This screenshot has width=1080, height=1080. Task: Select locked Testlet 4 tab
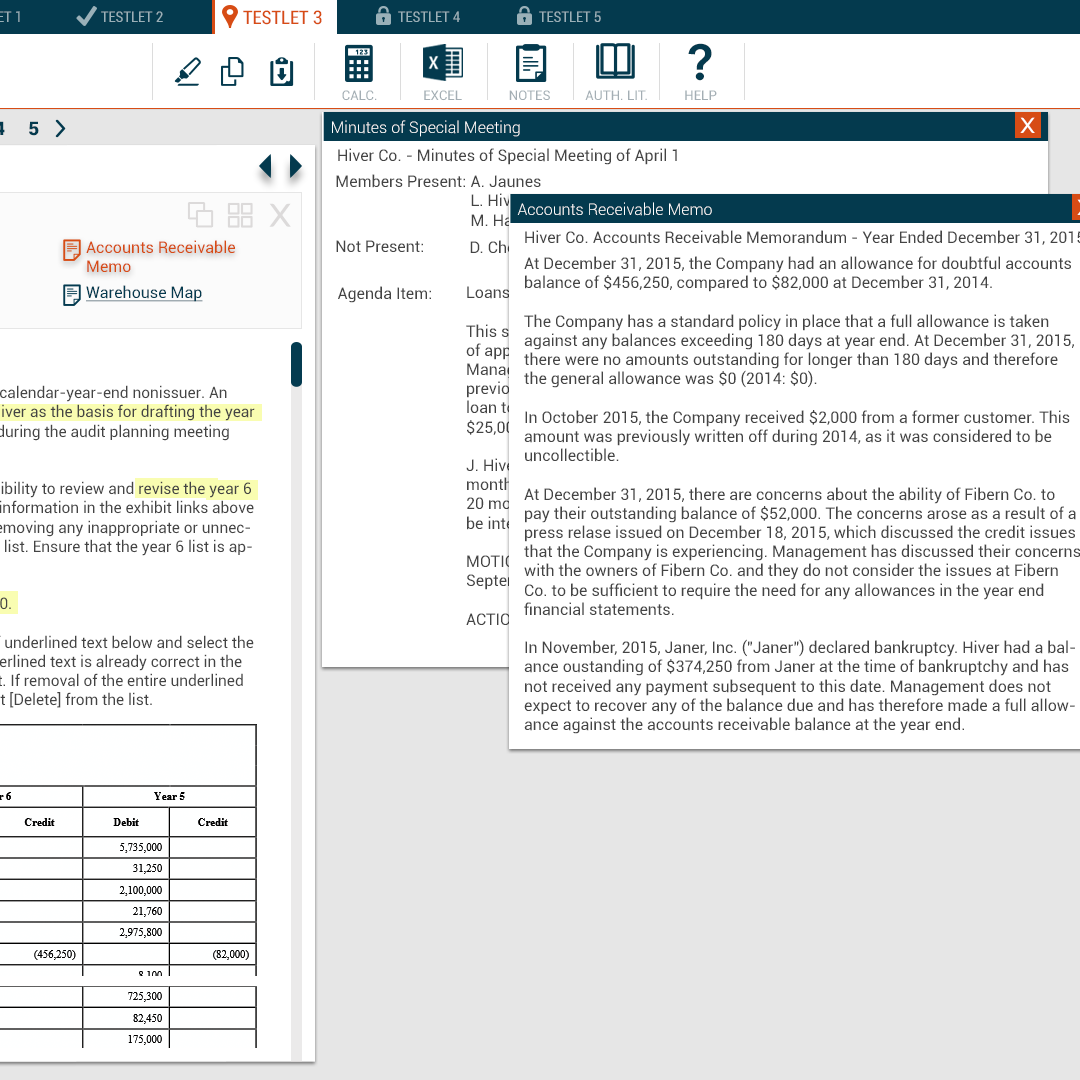418,17
